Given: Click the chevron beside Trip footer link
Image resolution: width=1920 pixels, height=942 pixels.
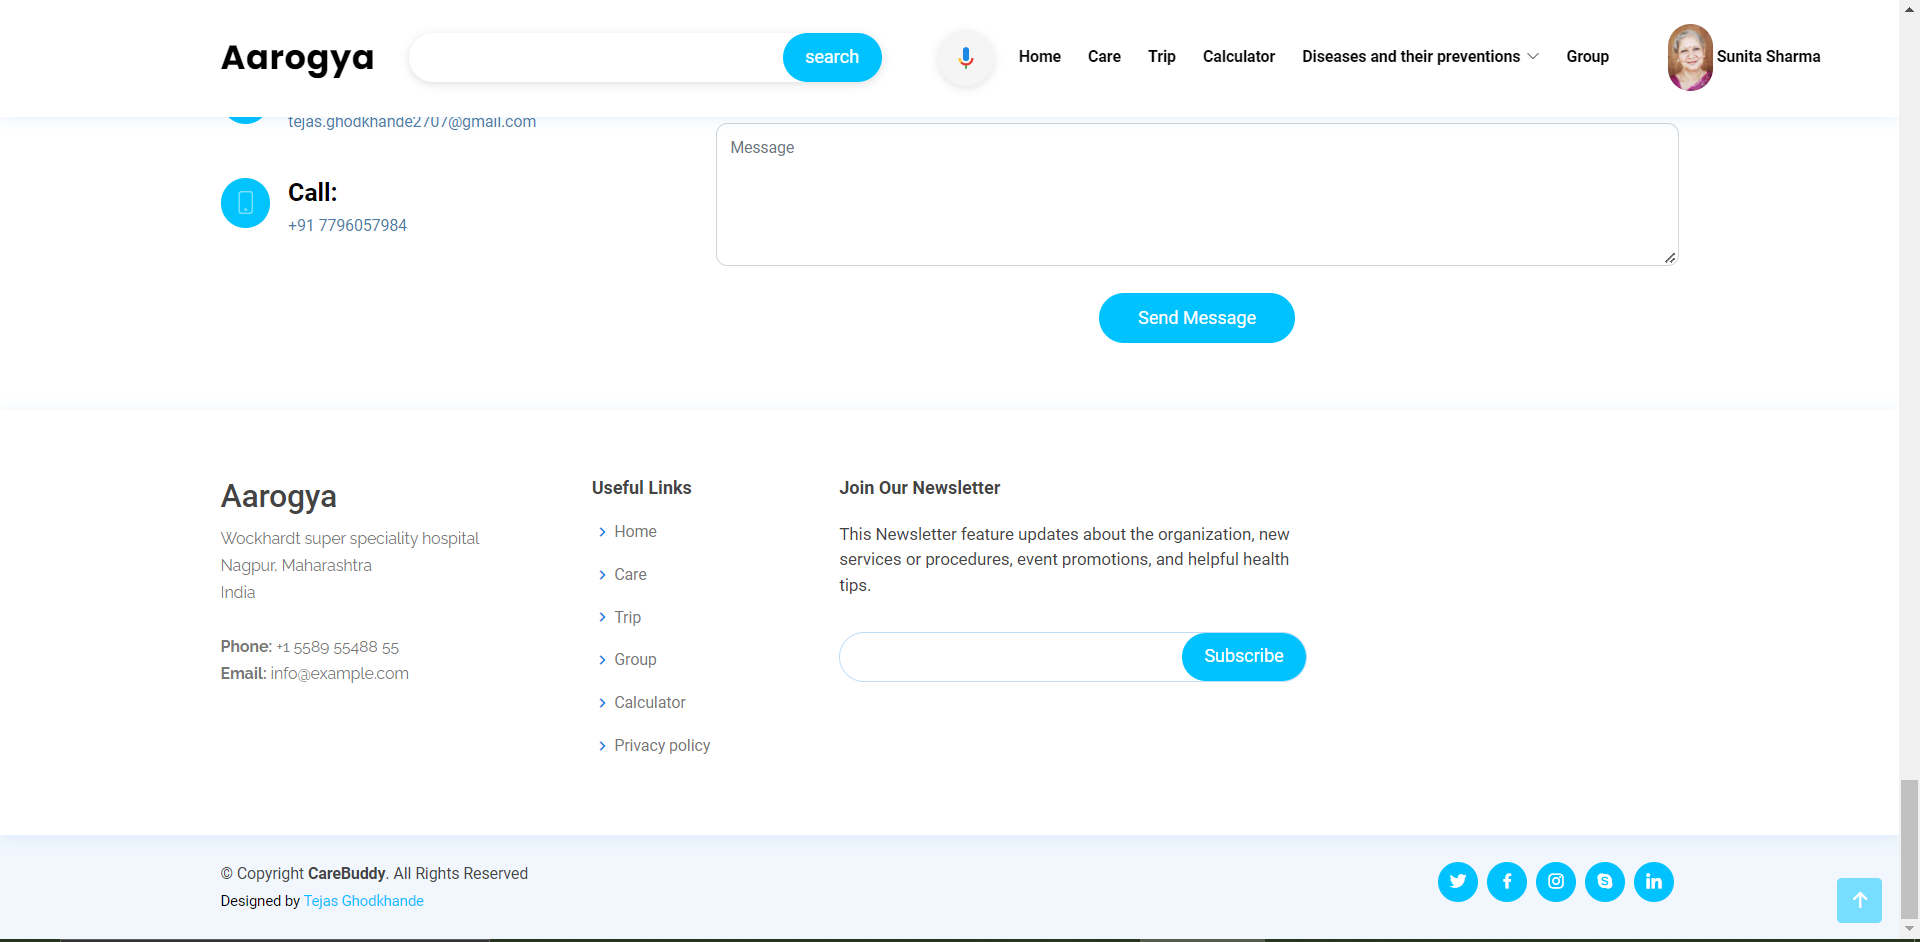Looking at the screenshot, I should point(601,618).
